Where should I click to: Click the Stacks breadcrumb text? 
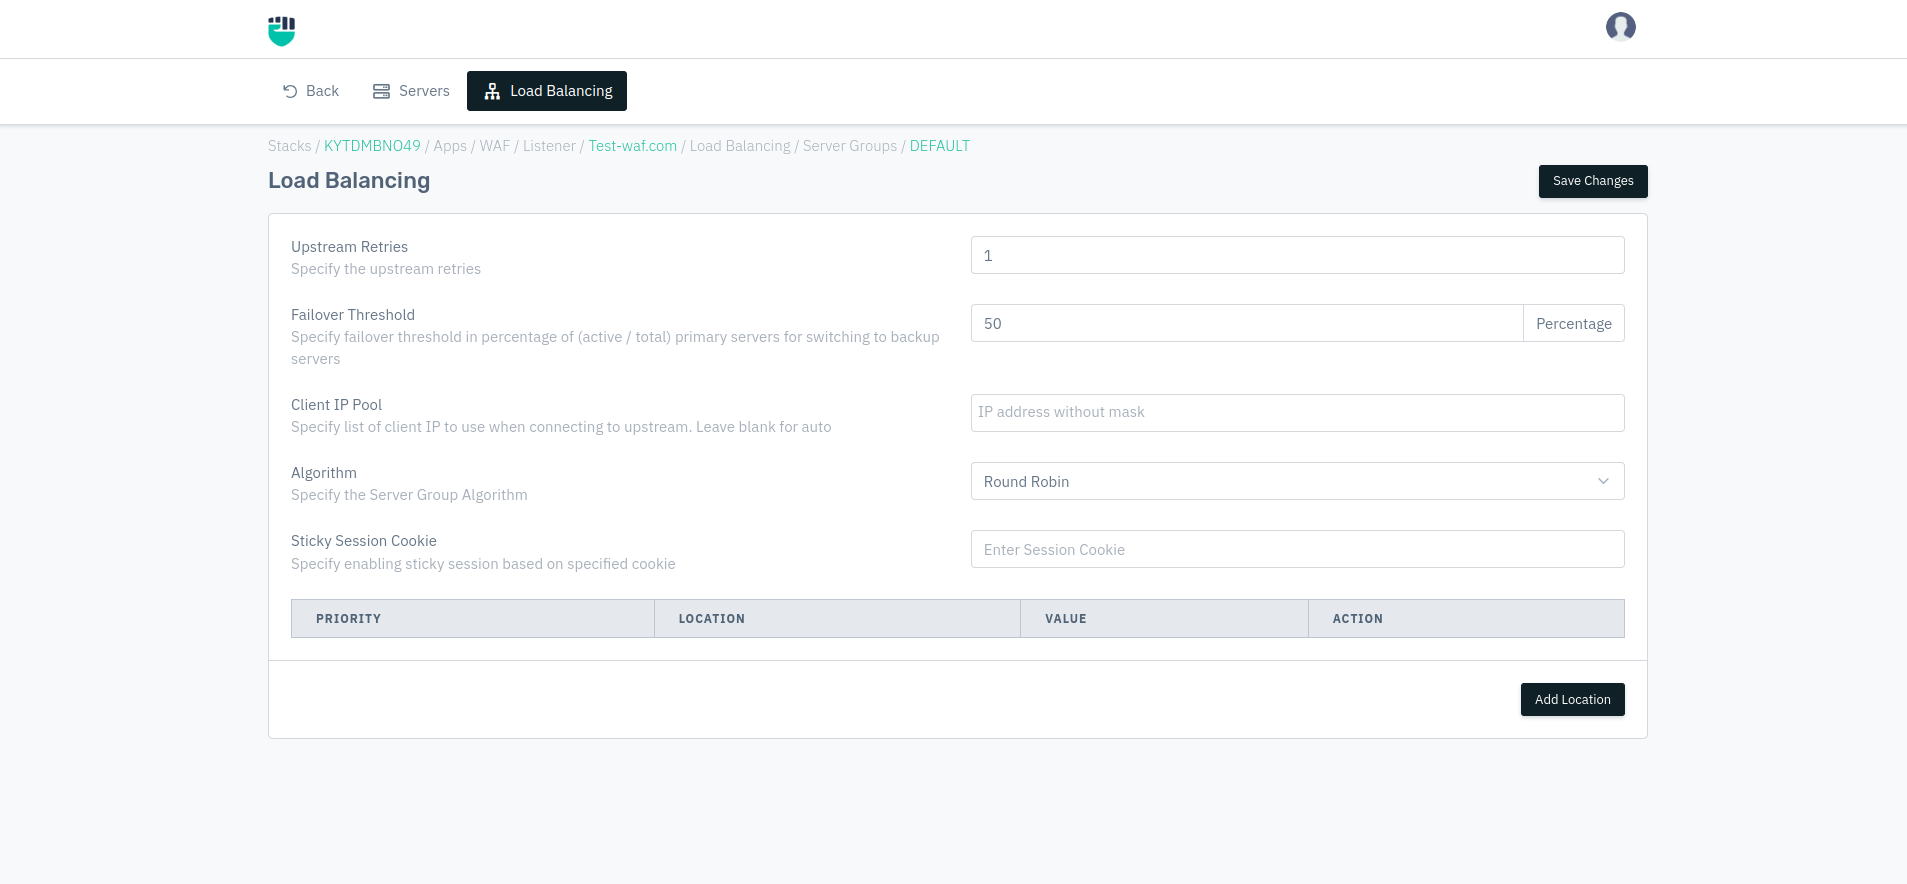pyautogui.click(x=290, y=146)
